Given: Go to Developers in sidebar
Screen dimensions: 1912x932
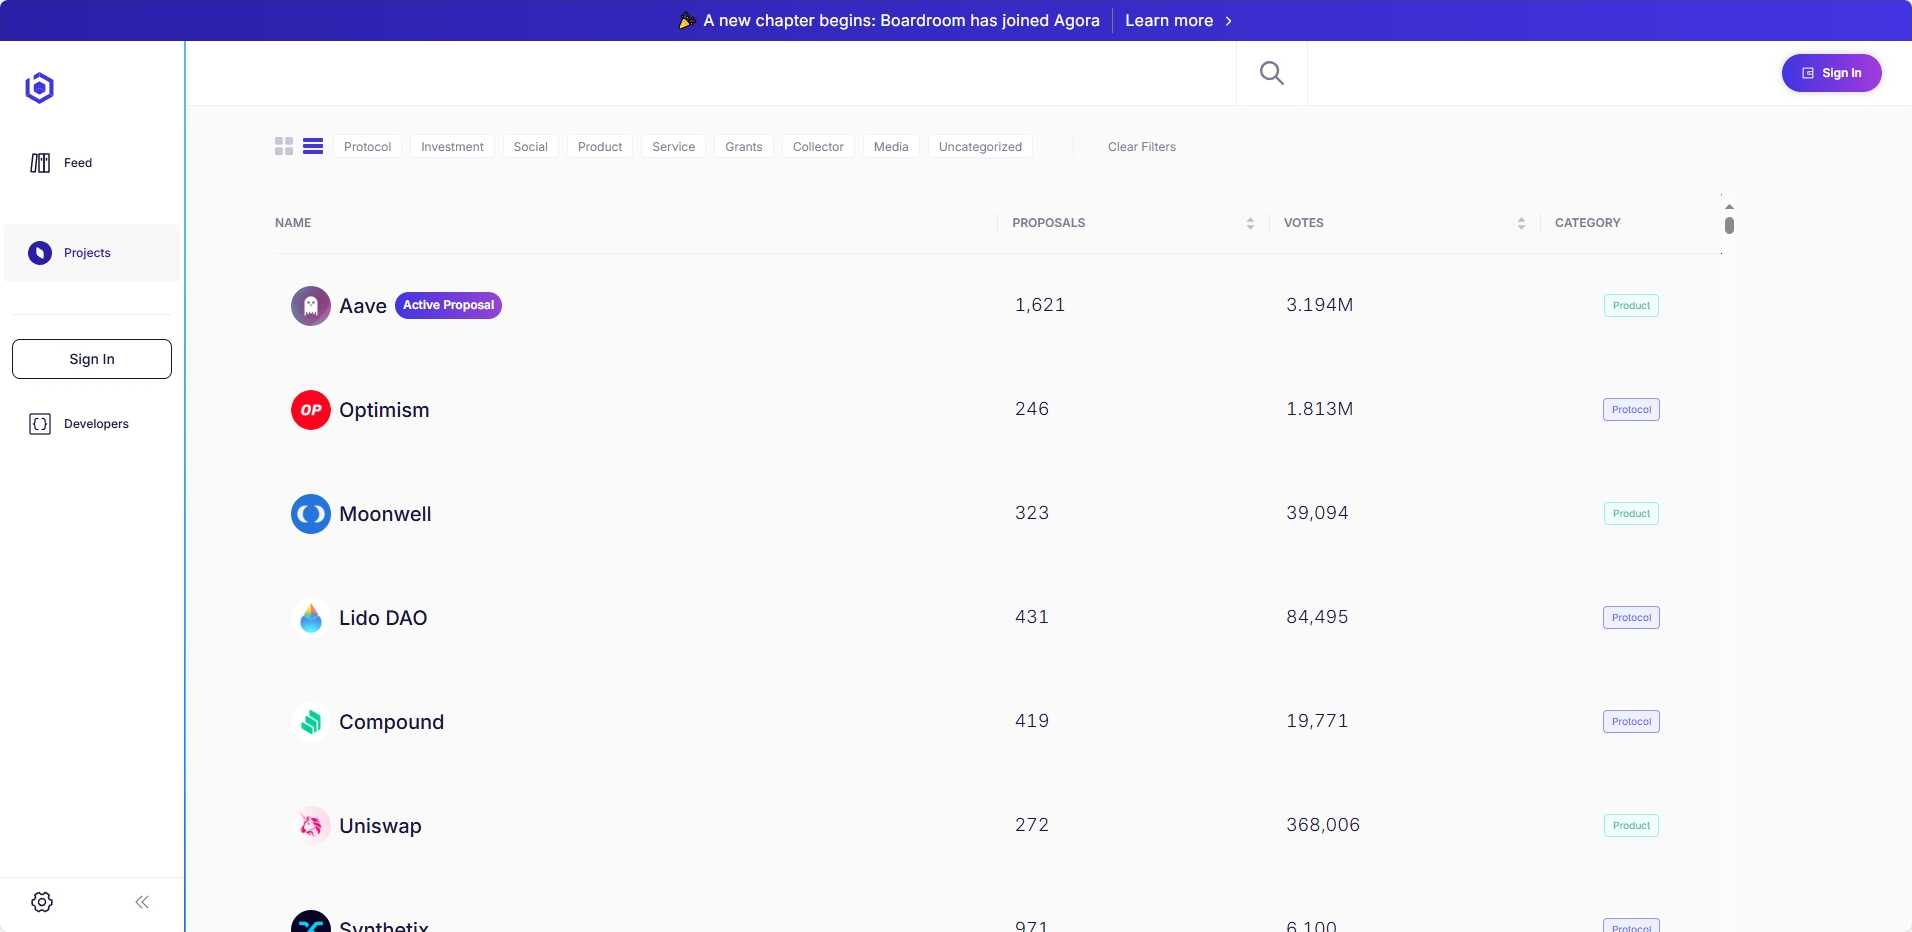Looking at the screenshot, I should pos(95,424).
